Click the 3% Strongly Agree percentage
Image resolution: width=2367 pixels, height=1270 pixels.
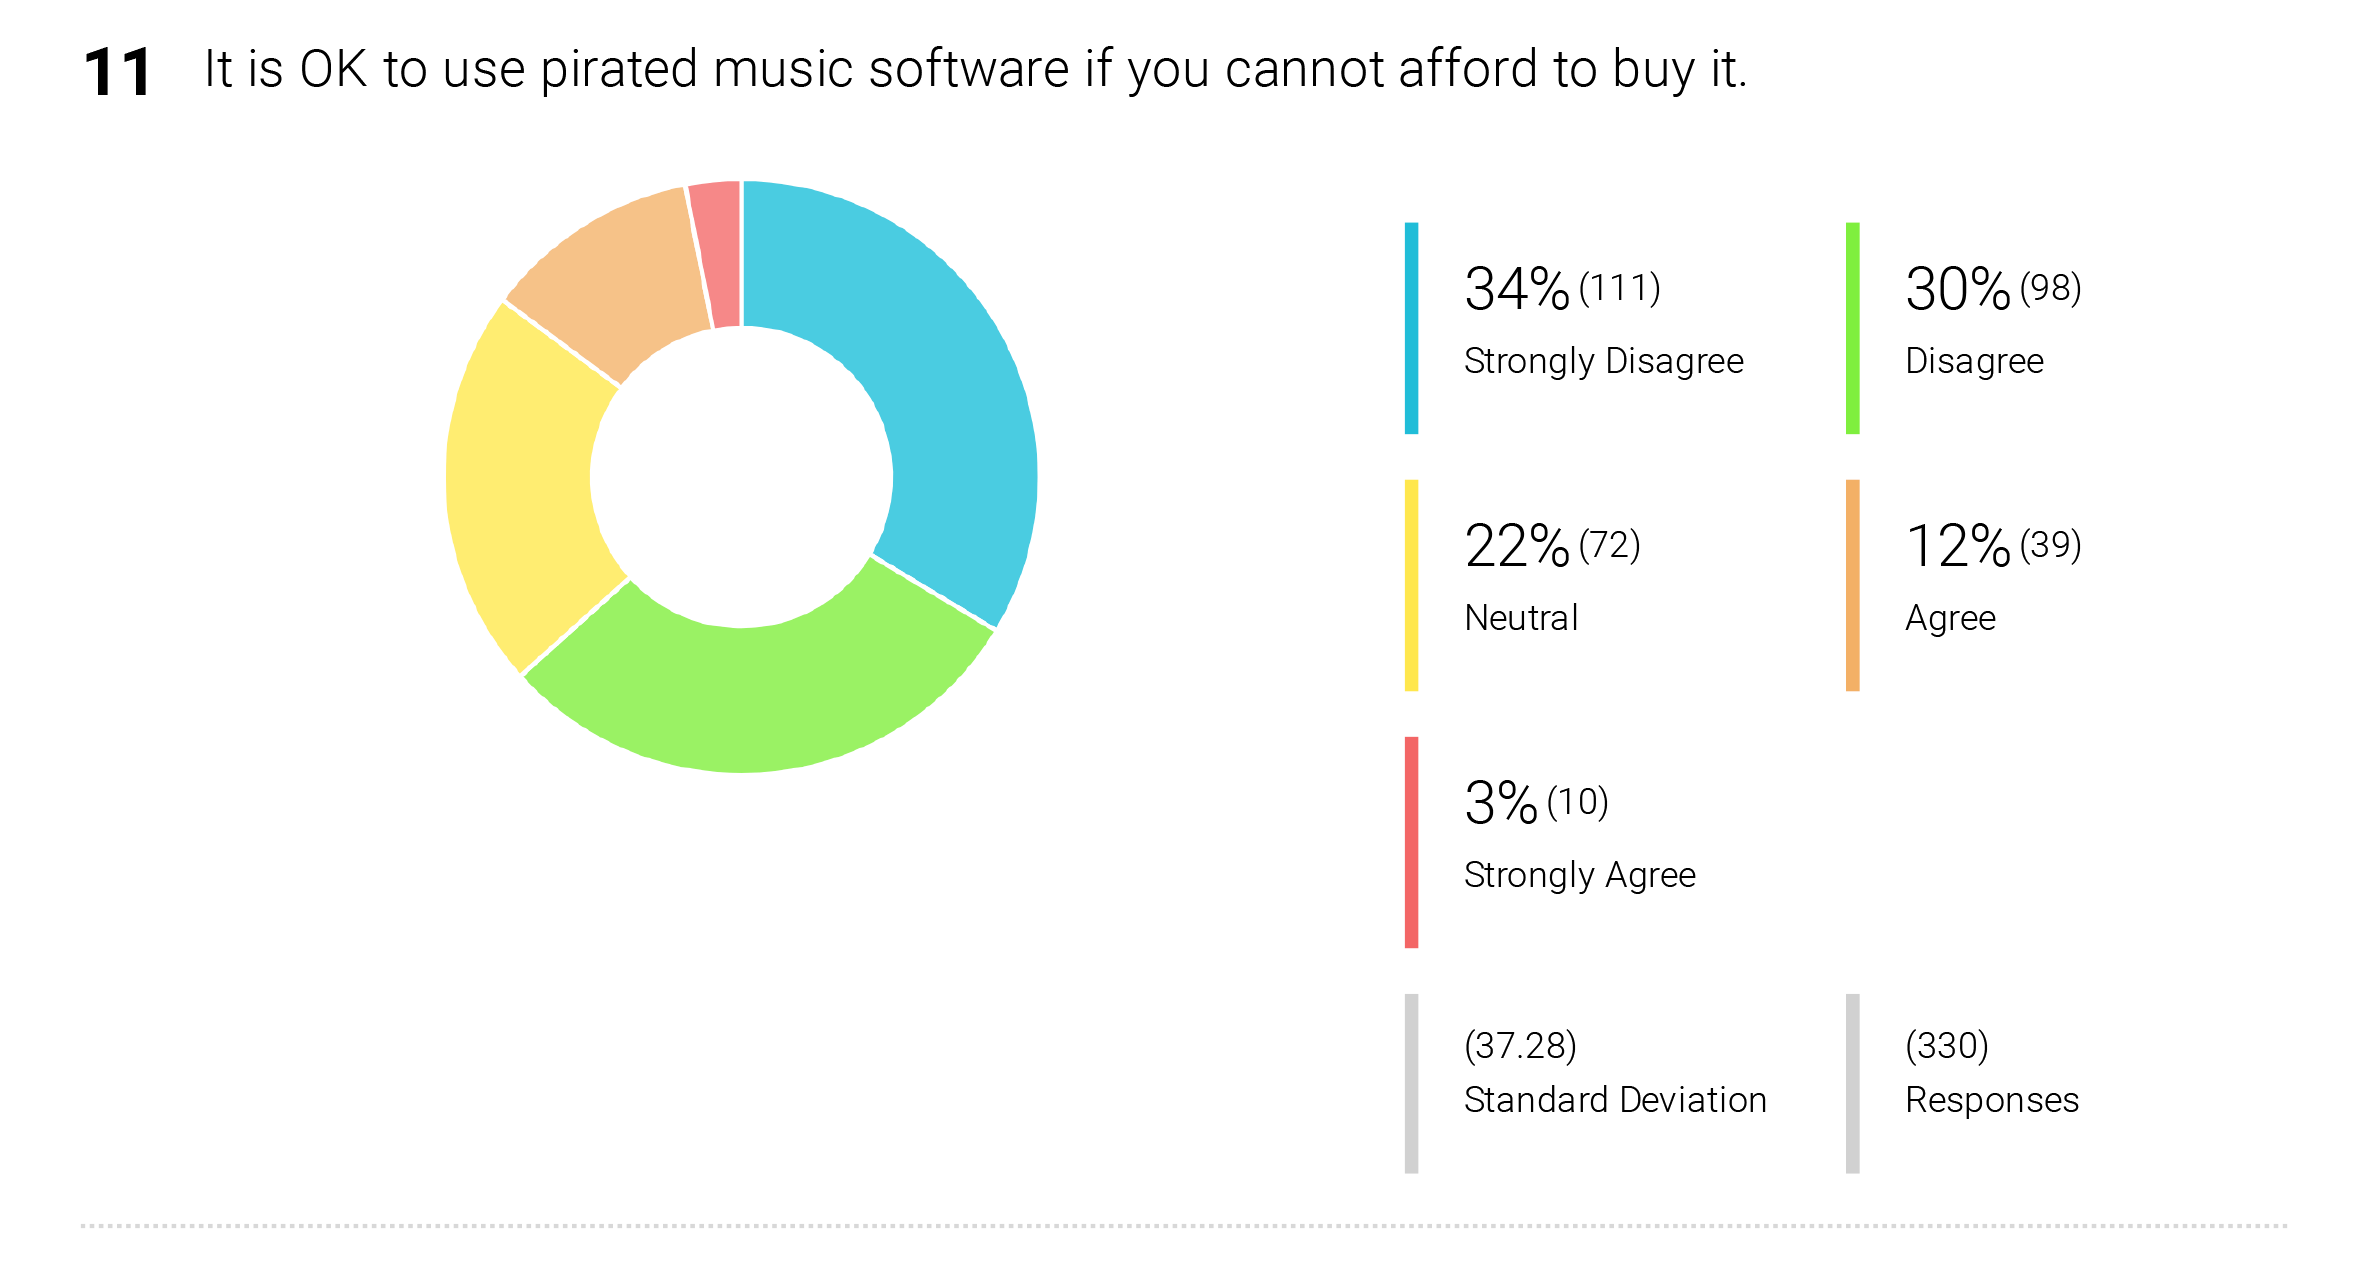1501,803
